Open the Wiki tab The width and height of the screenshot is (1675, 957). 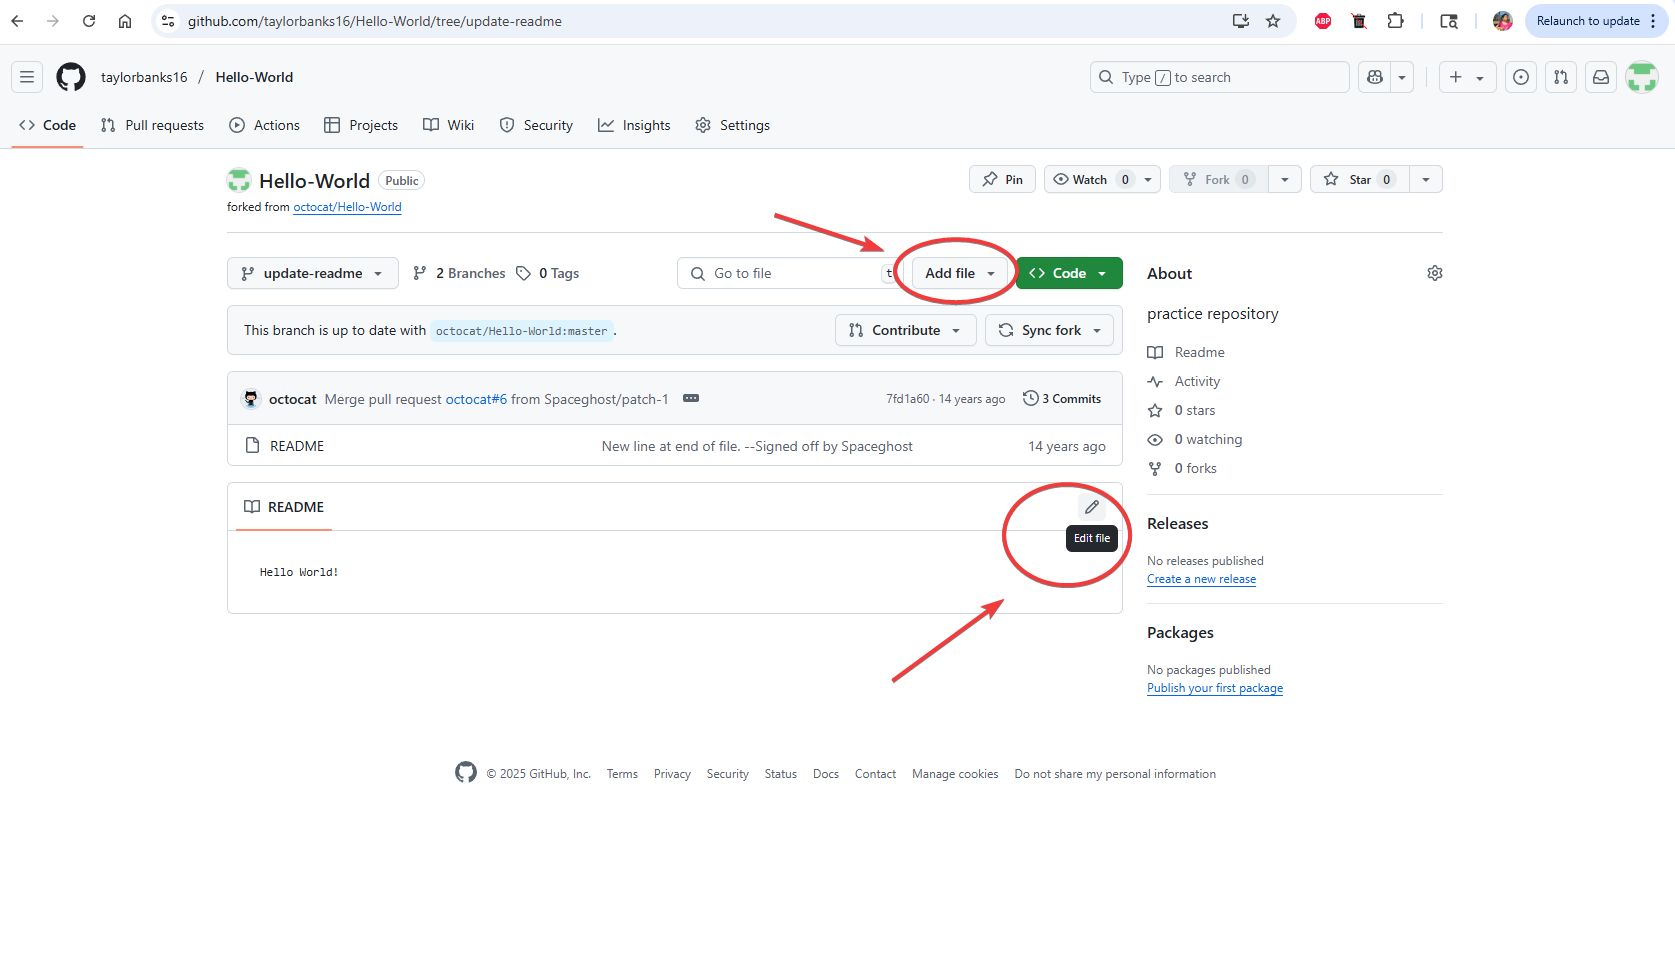448,125
